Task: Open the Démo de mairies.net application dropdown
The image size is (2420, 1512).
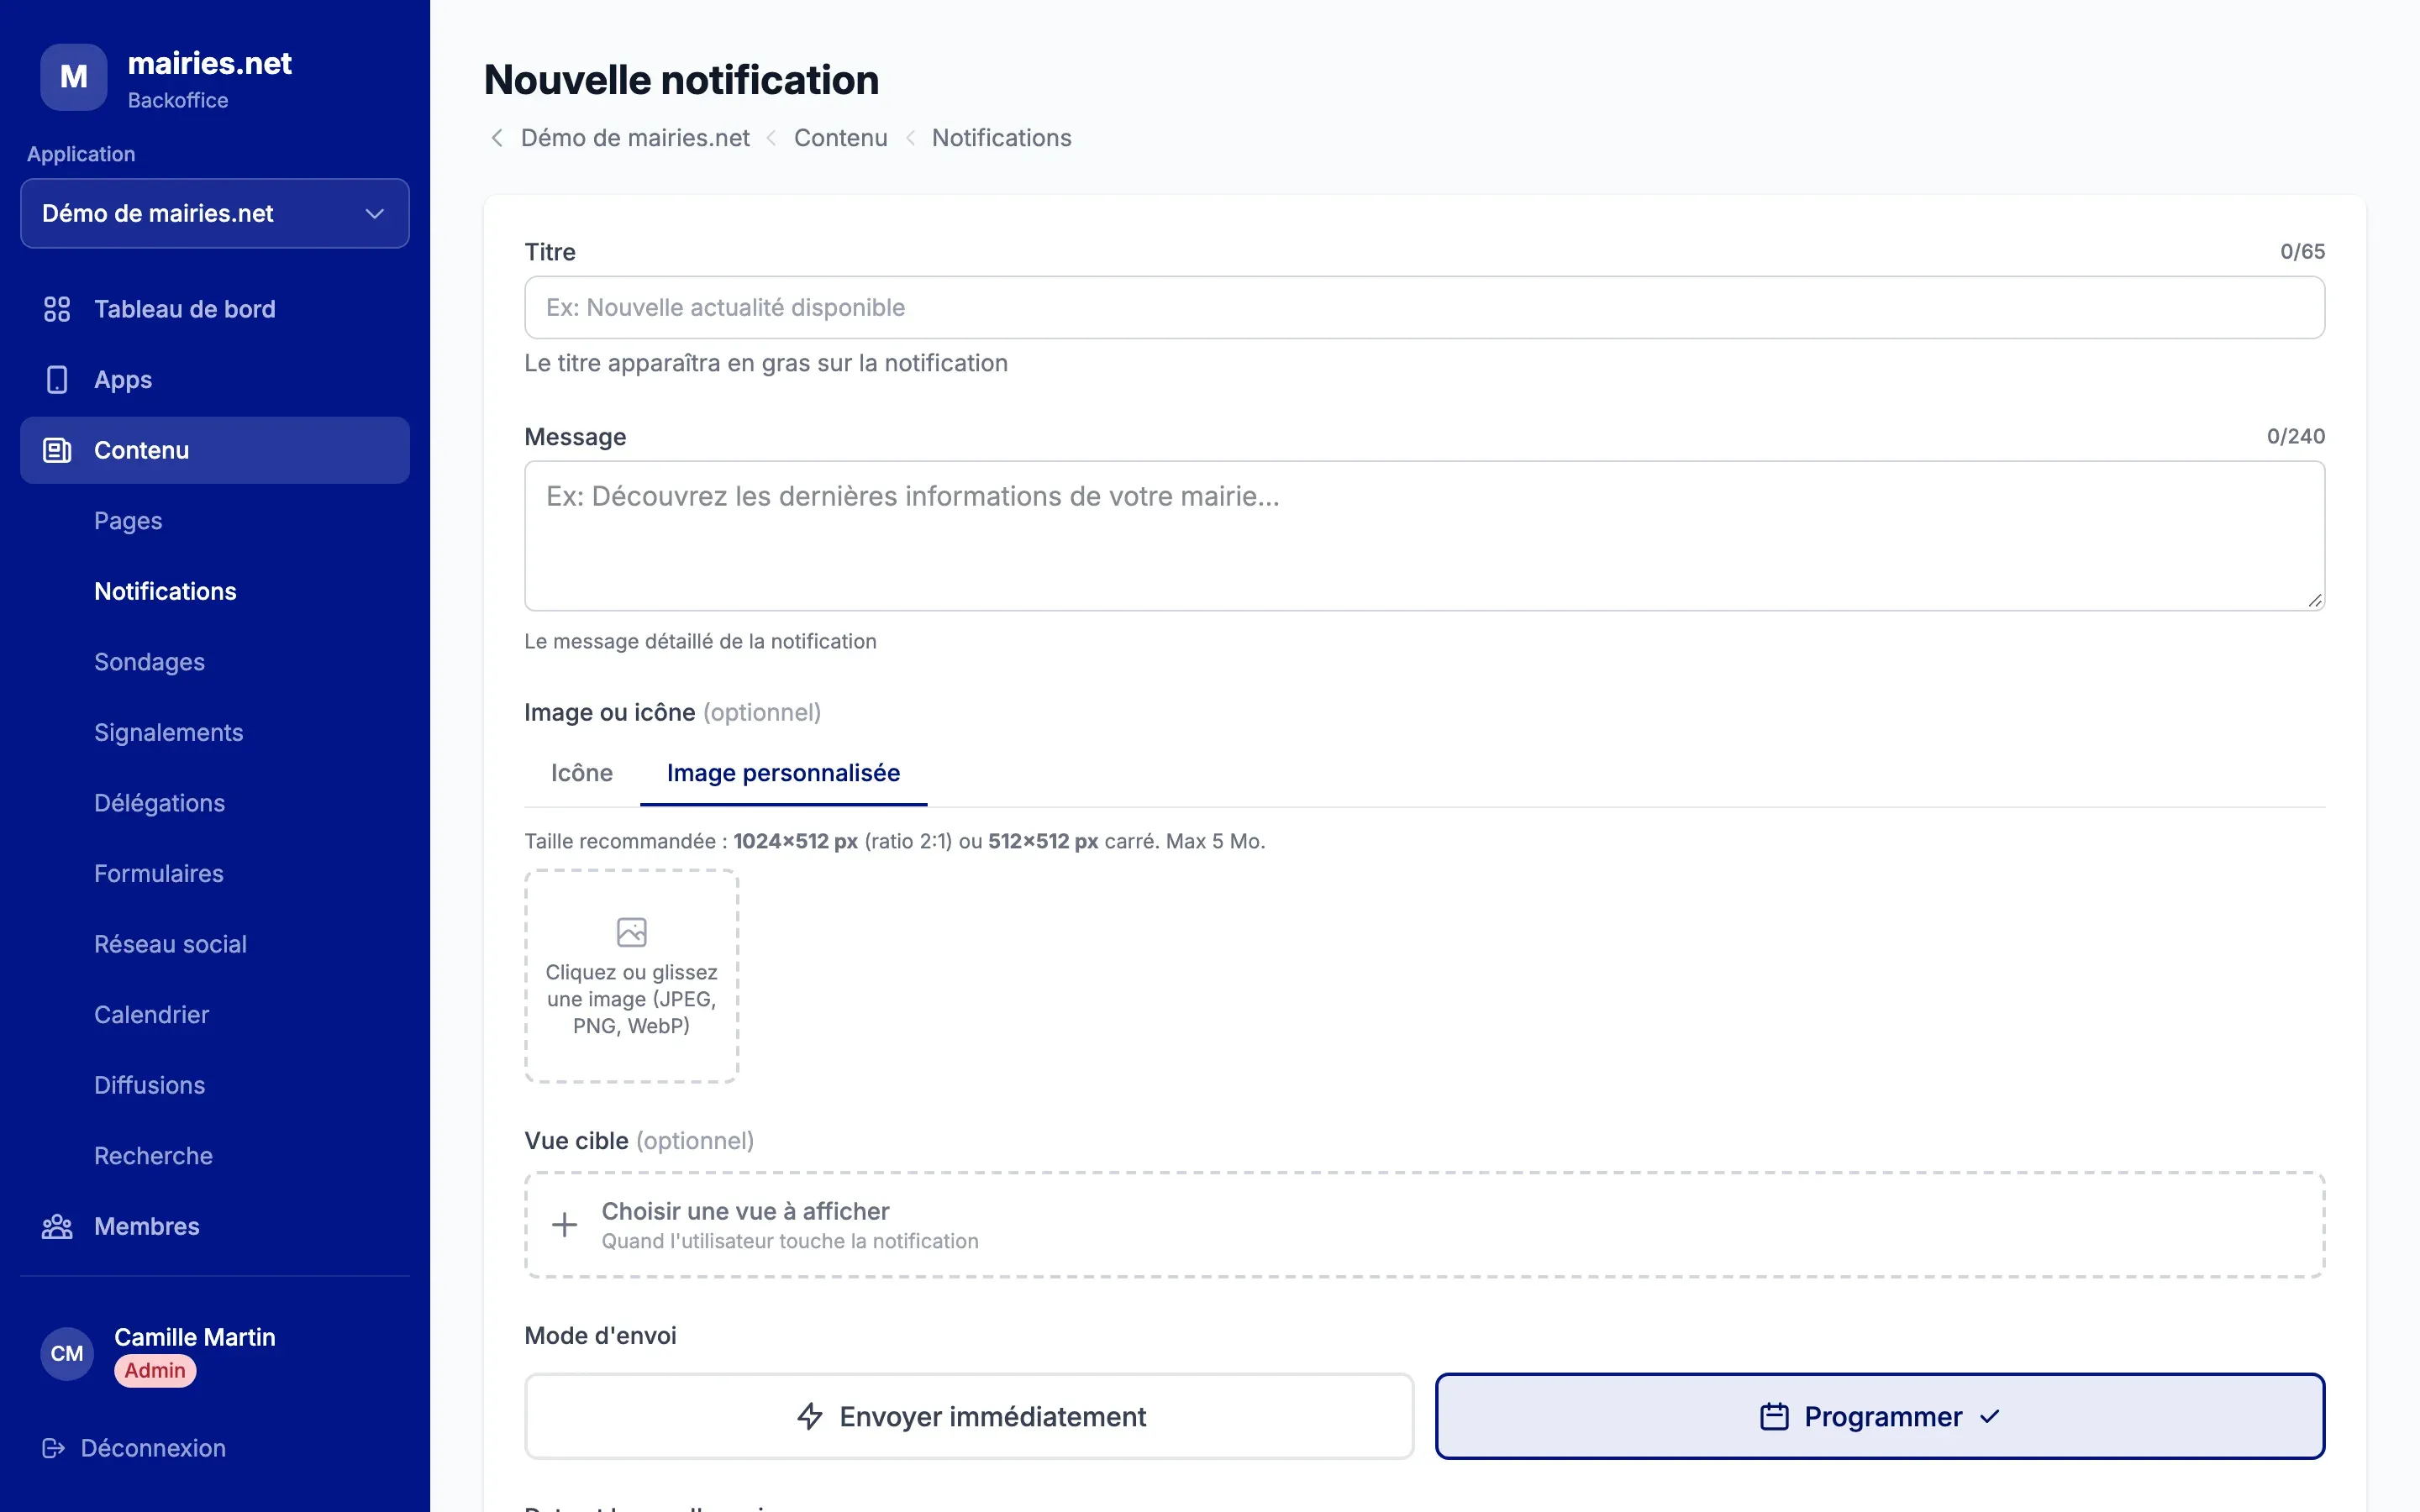Action: pyautogui.click(x=215, y=213)
